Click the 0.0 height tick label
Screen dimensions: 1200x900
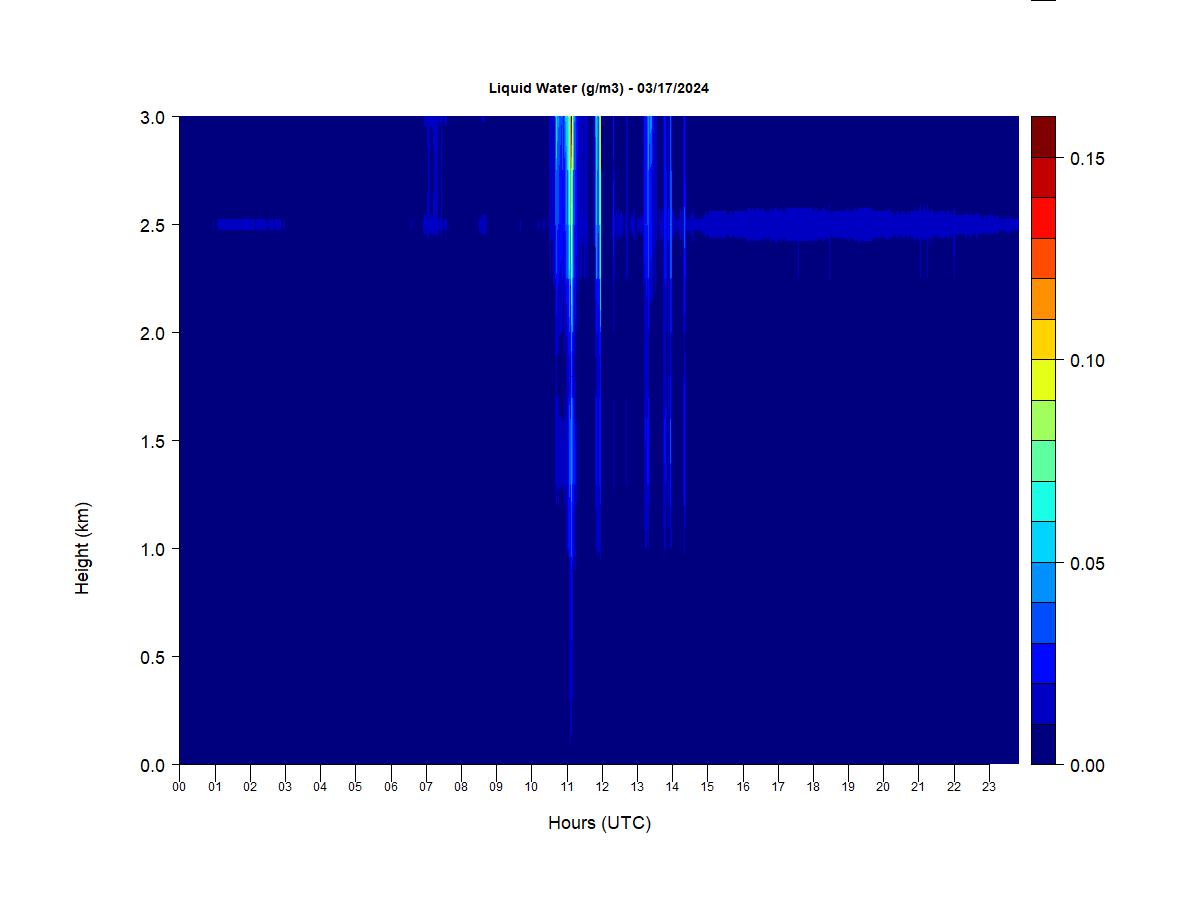tap(153, 765)
